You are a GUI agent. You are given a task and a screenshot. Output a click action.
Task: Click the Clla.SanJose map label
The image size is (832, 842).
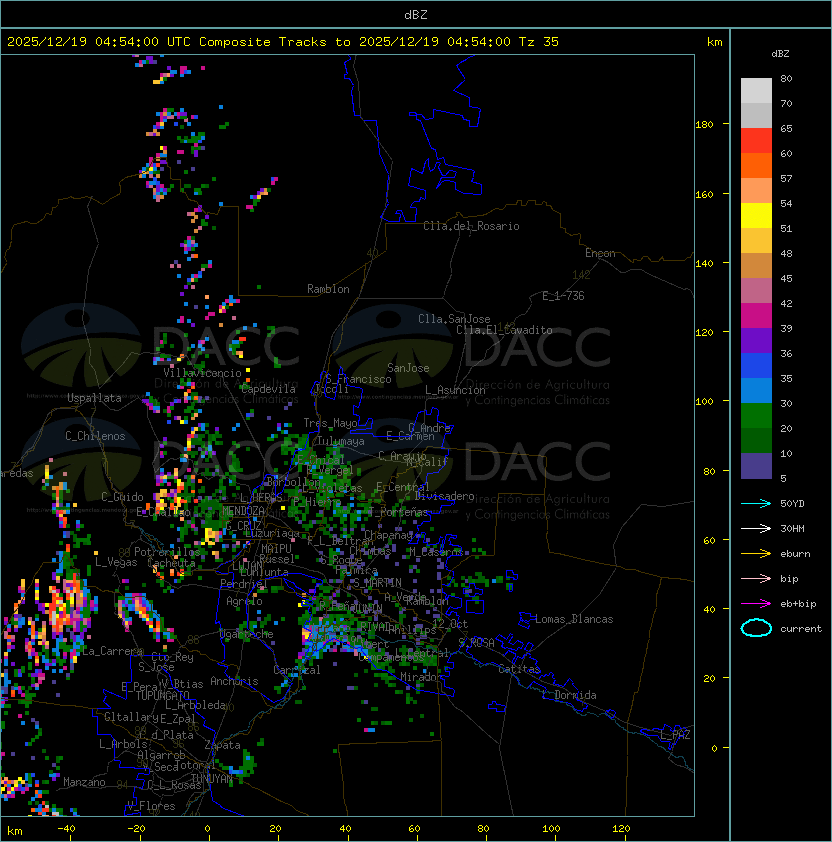click(x=454, y=319)
